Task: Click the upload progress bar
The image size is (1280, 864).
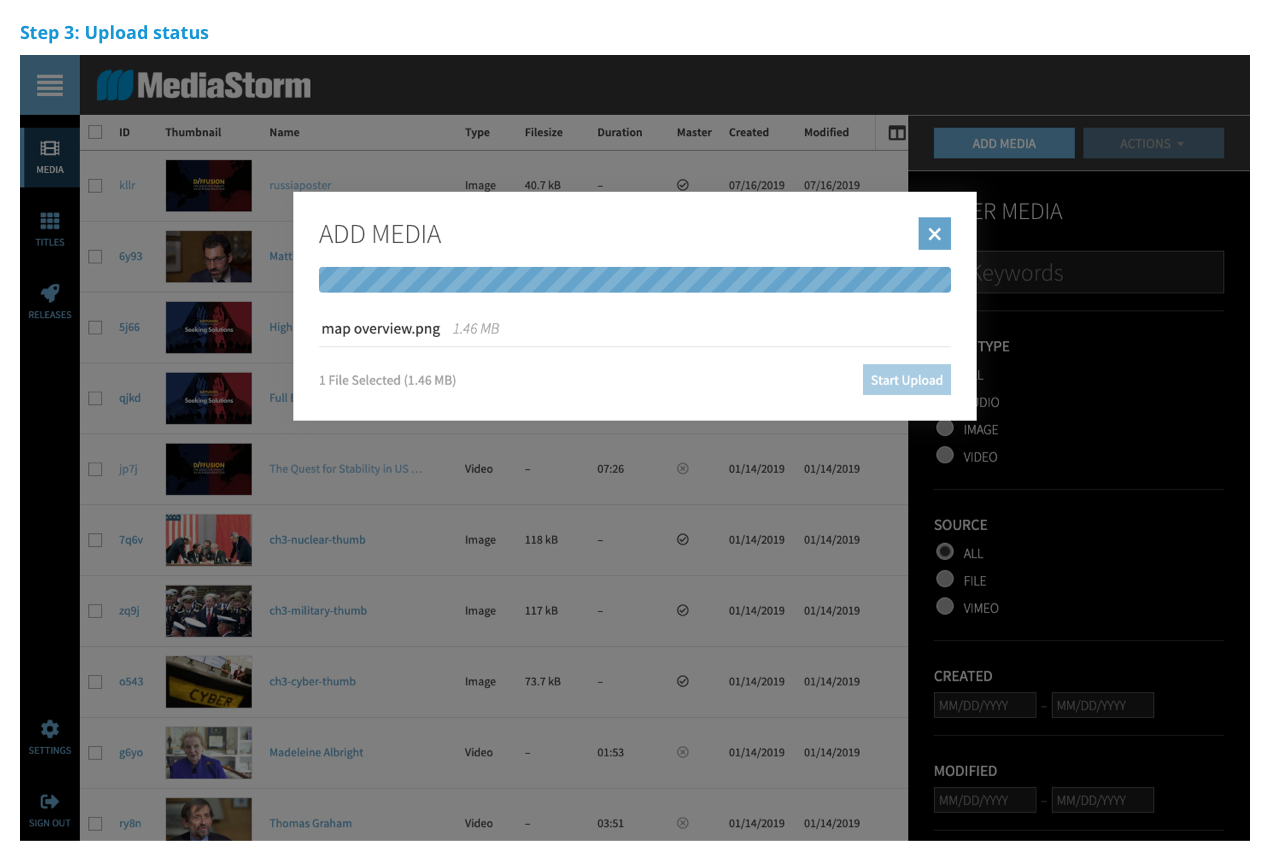Action: click(x=634, y=280)
